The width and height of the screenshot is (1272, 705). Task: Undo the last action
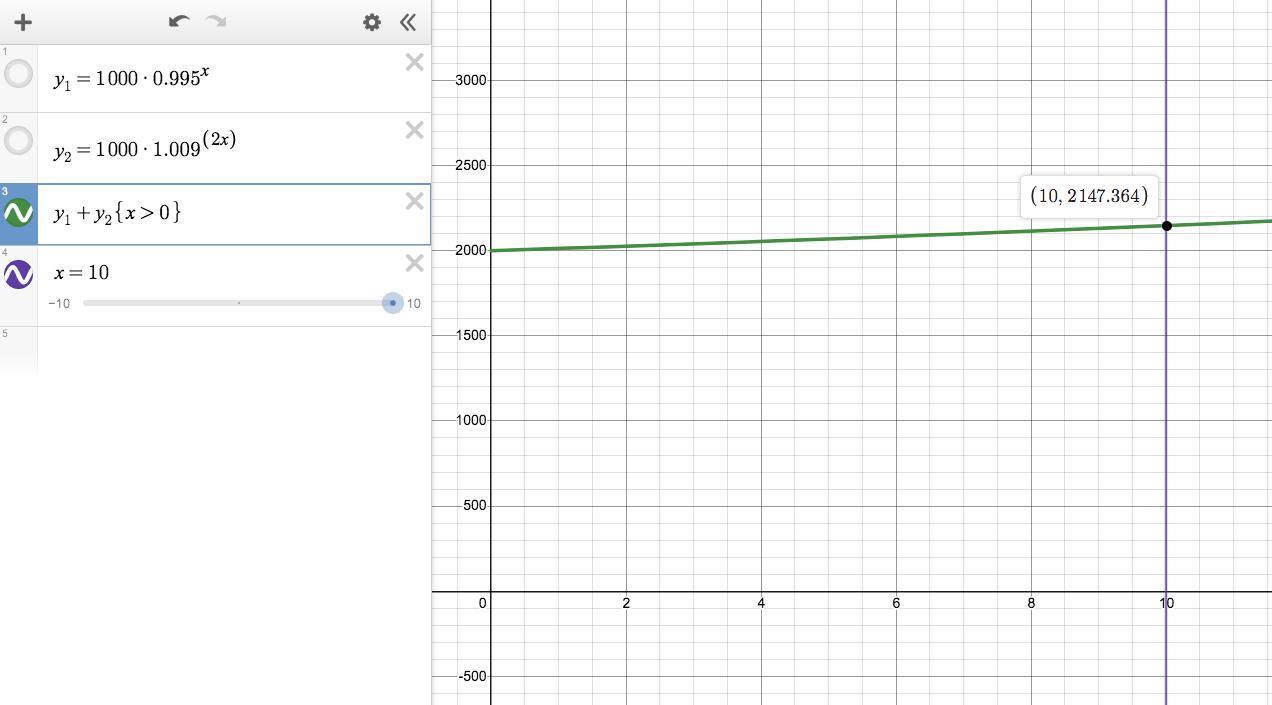[179, 21]
